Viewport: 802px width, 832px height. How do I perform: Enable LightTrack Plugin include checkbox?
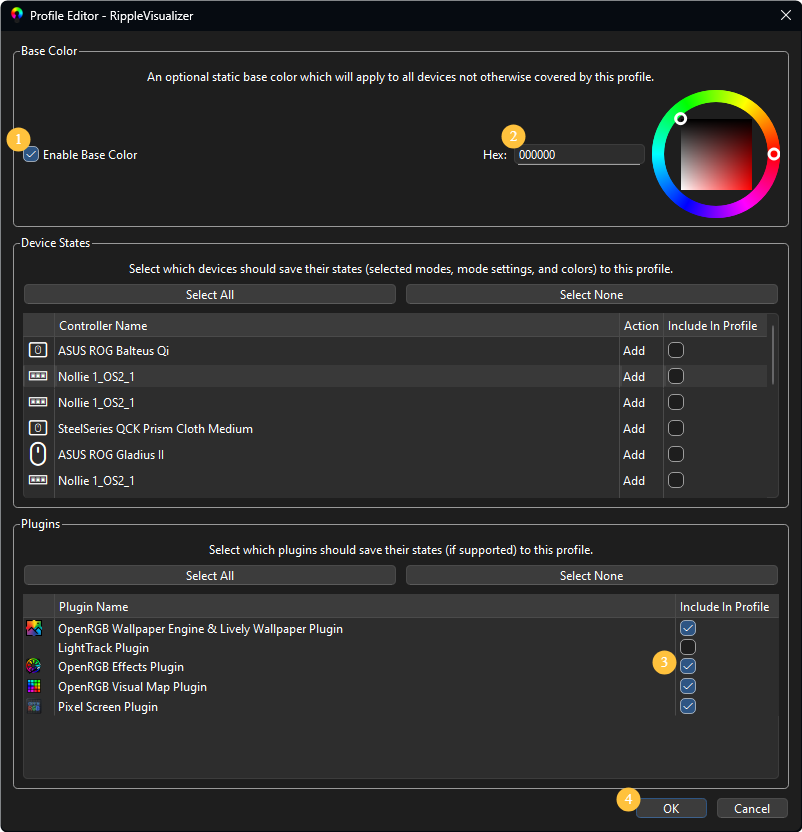coord(688,647)
